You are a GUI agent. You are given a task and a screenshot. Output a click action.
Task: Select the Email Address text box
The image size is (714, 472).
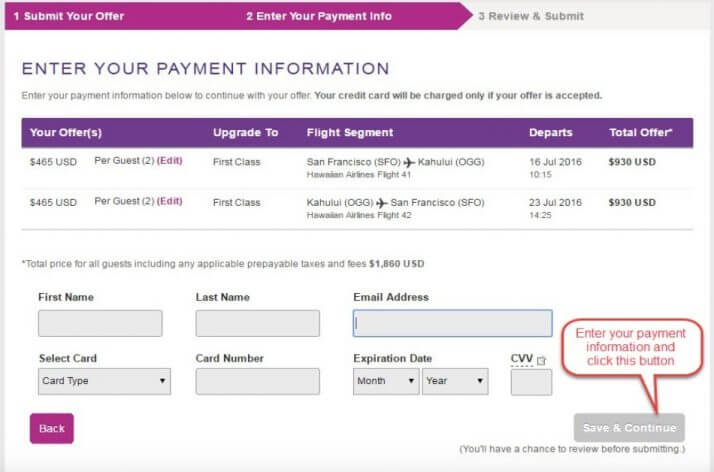coord(452,323)
